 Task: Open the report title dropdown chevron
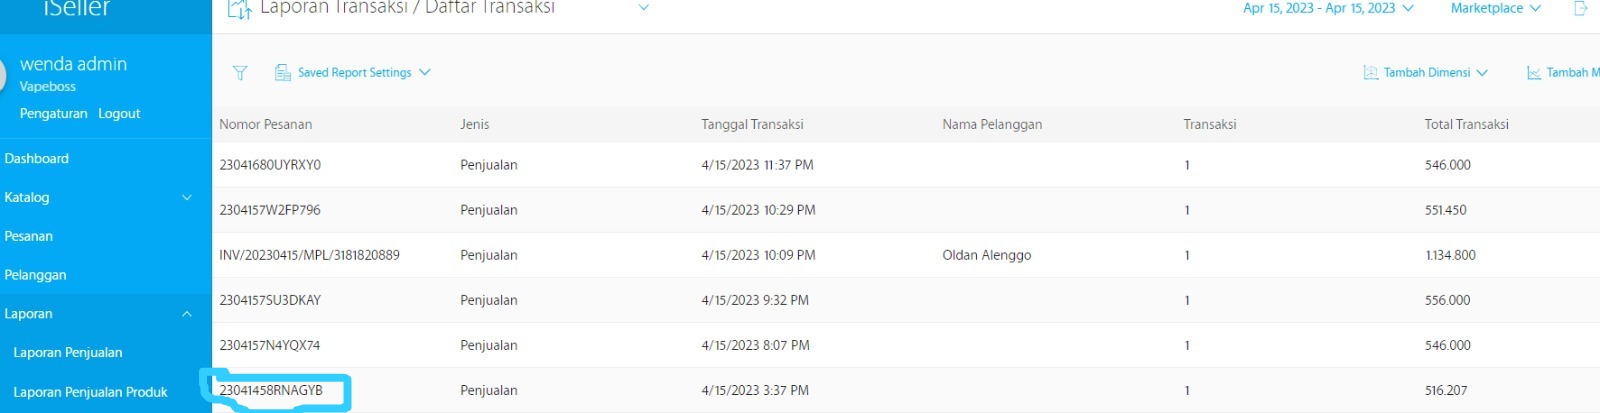click(x=644, y=8)
